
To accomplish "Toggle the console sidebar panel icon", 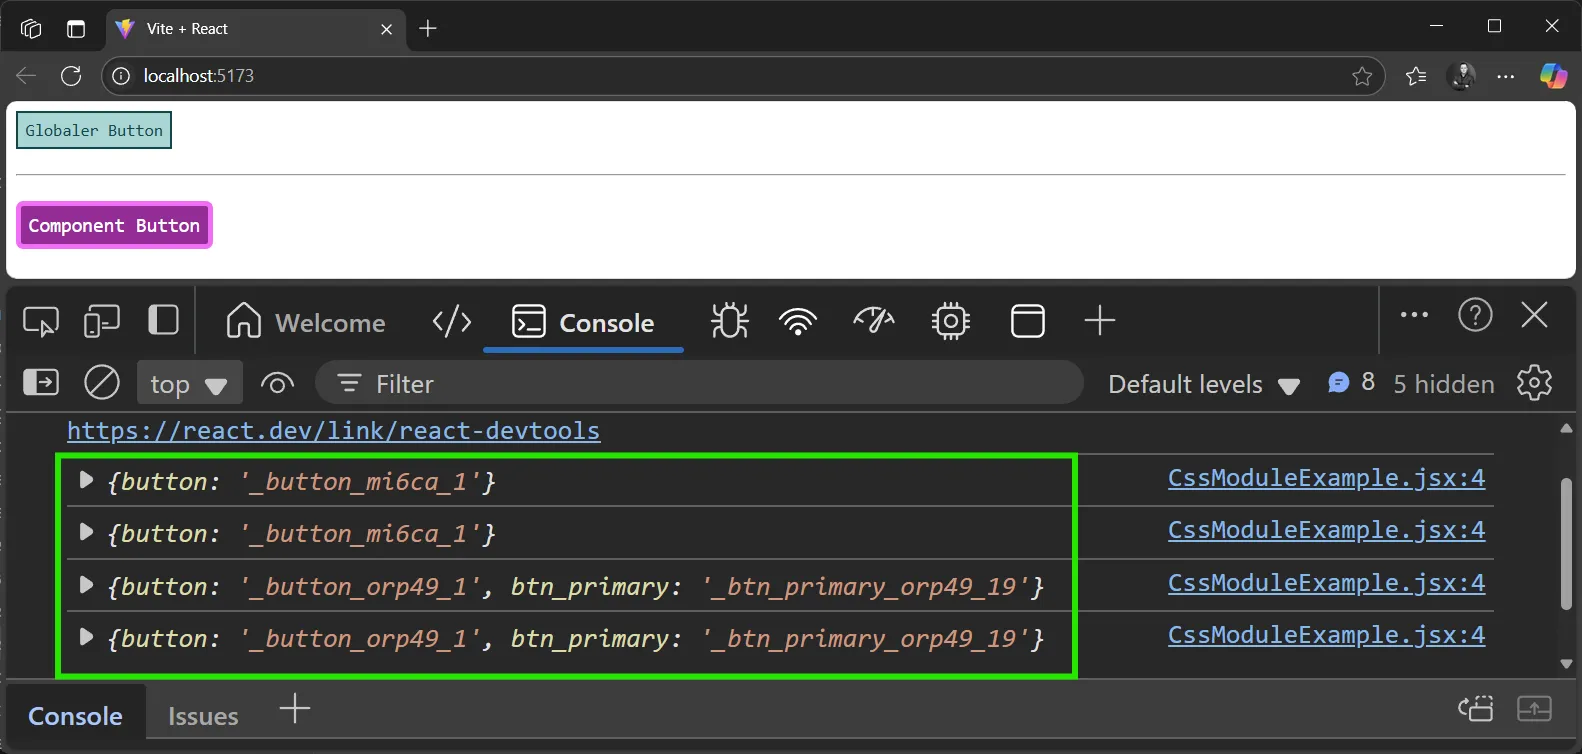I will [41, 383].
